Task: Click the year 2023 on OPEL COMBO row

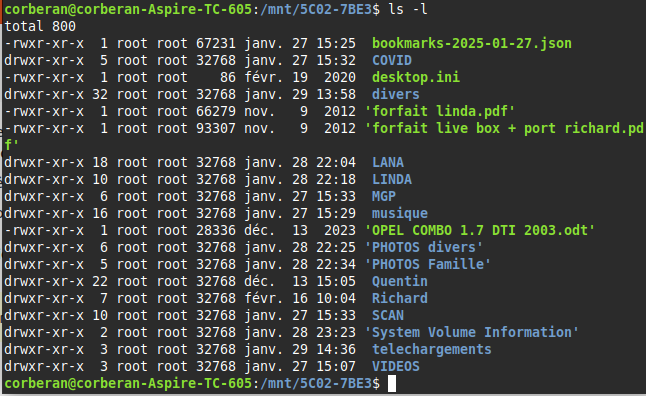Action: point(340,230)
